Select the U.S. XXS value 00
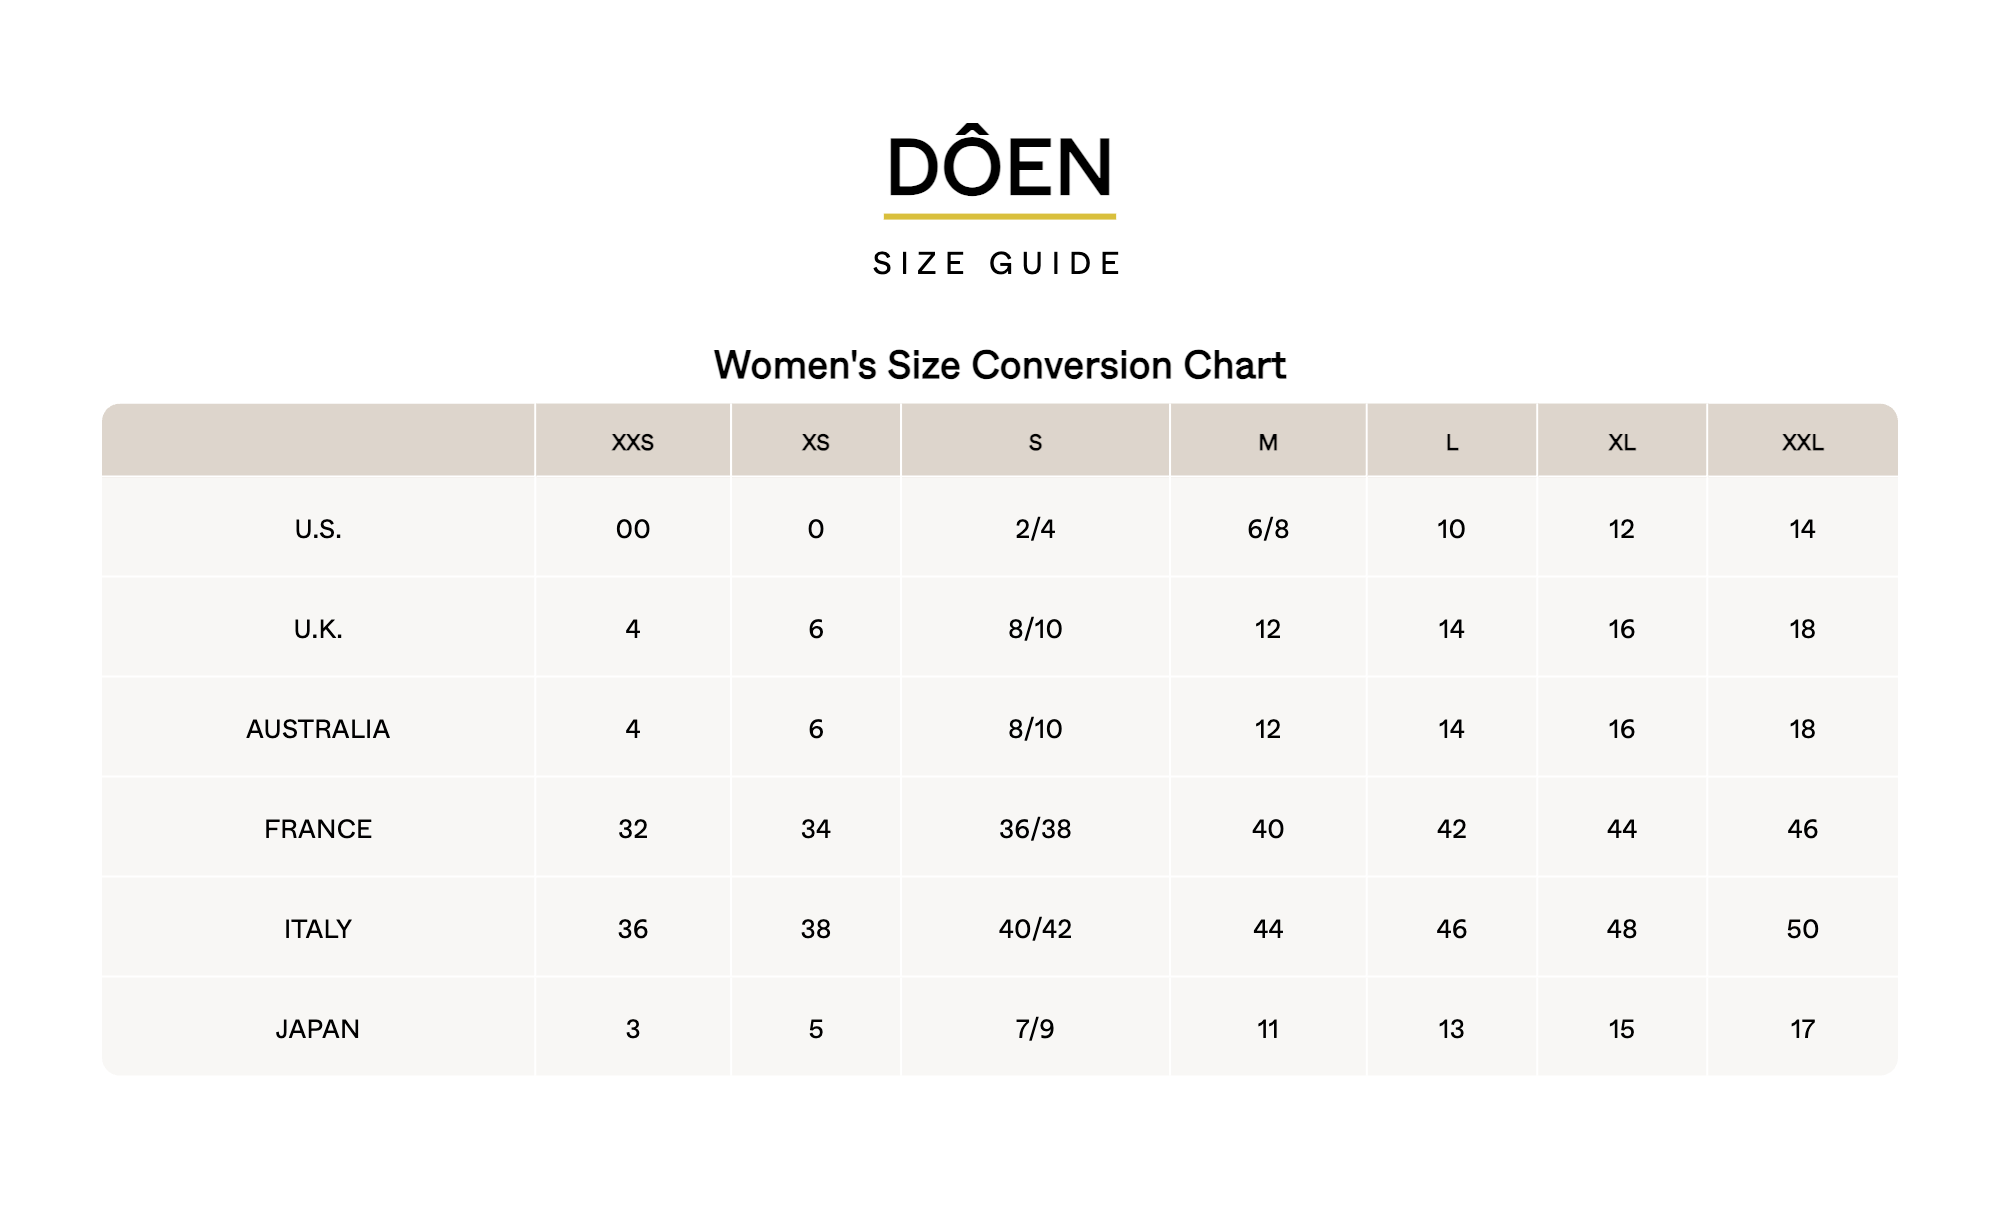The image size is (2000, 1208). click(633, 529)
